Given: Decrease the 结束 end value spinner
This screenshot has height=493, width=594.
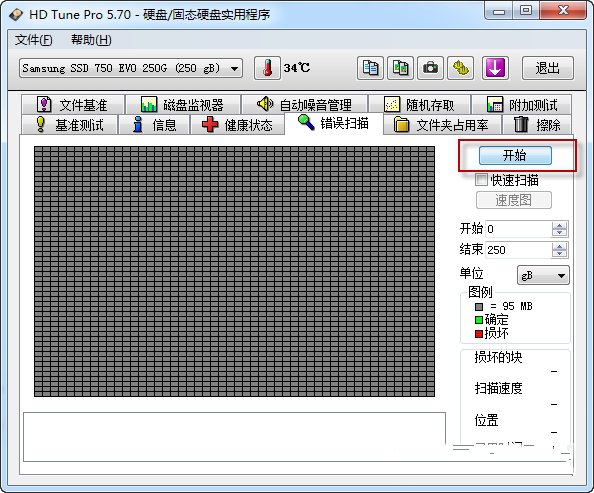Looking at the screenshot, I should pos(560,254).
